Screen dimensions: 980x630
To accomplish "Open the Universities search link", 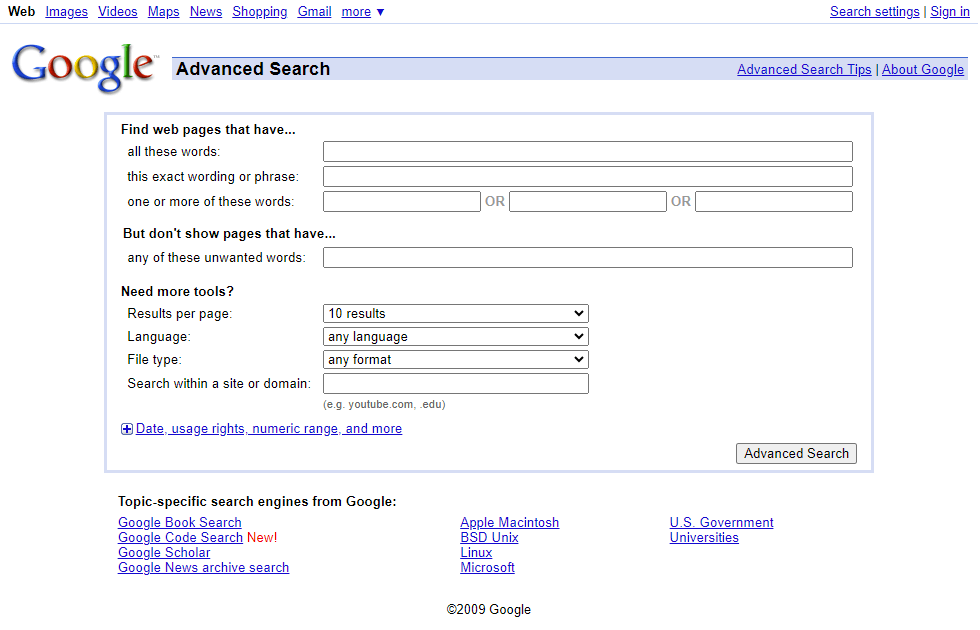I will [x=704, y=538].
